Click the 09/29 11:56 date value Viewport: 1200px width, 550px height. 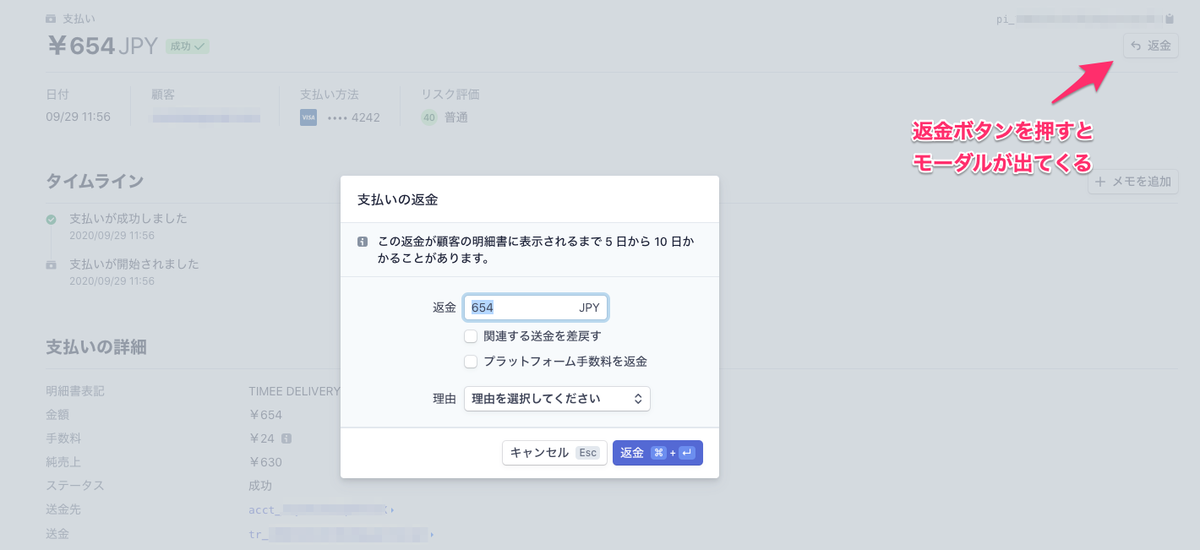coord(78,117)
